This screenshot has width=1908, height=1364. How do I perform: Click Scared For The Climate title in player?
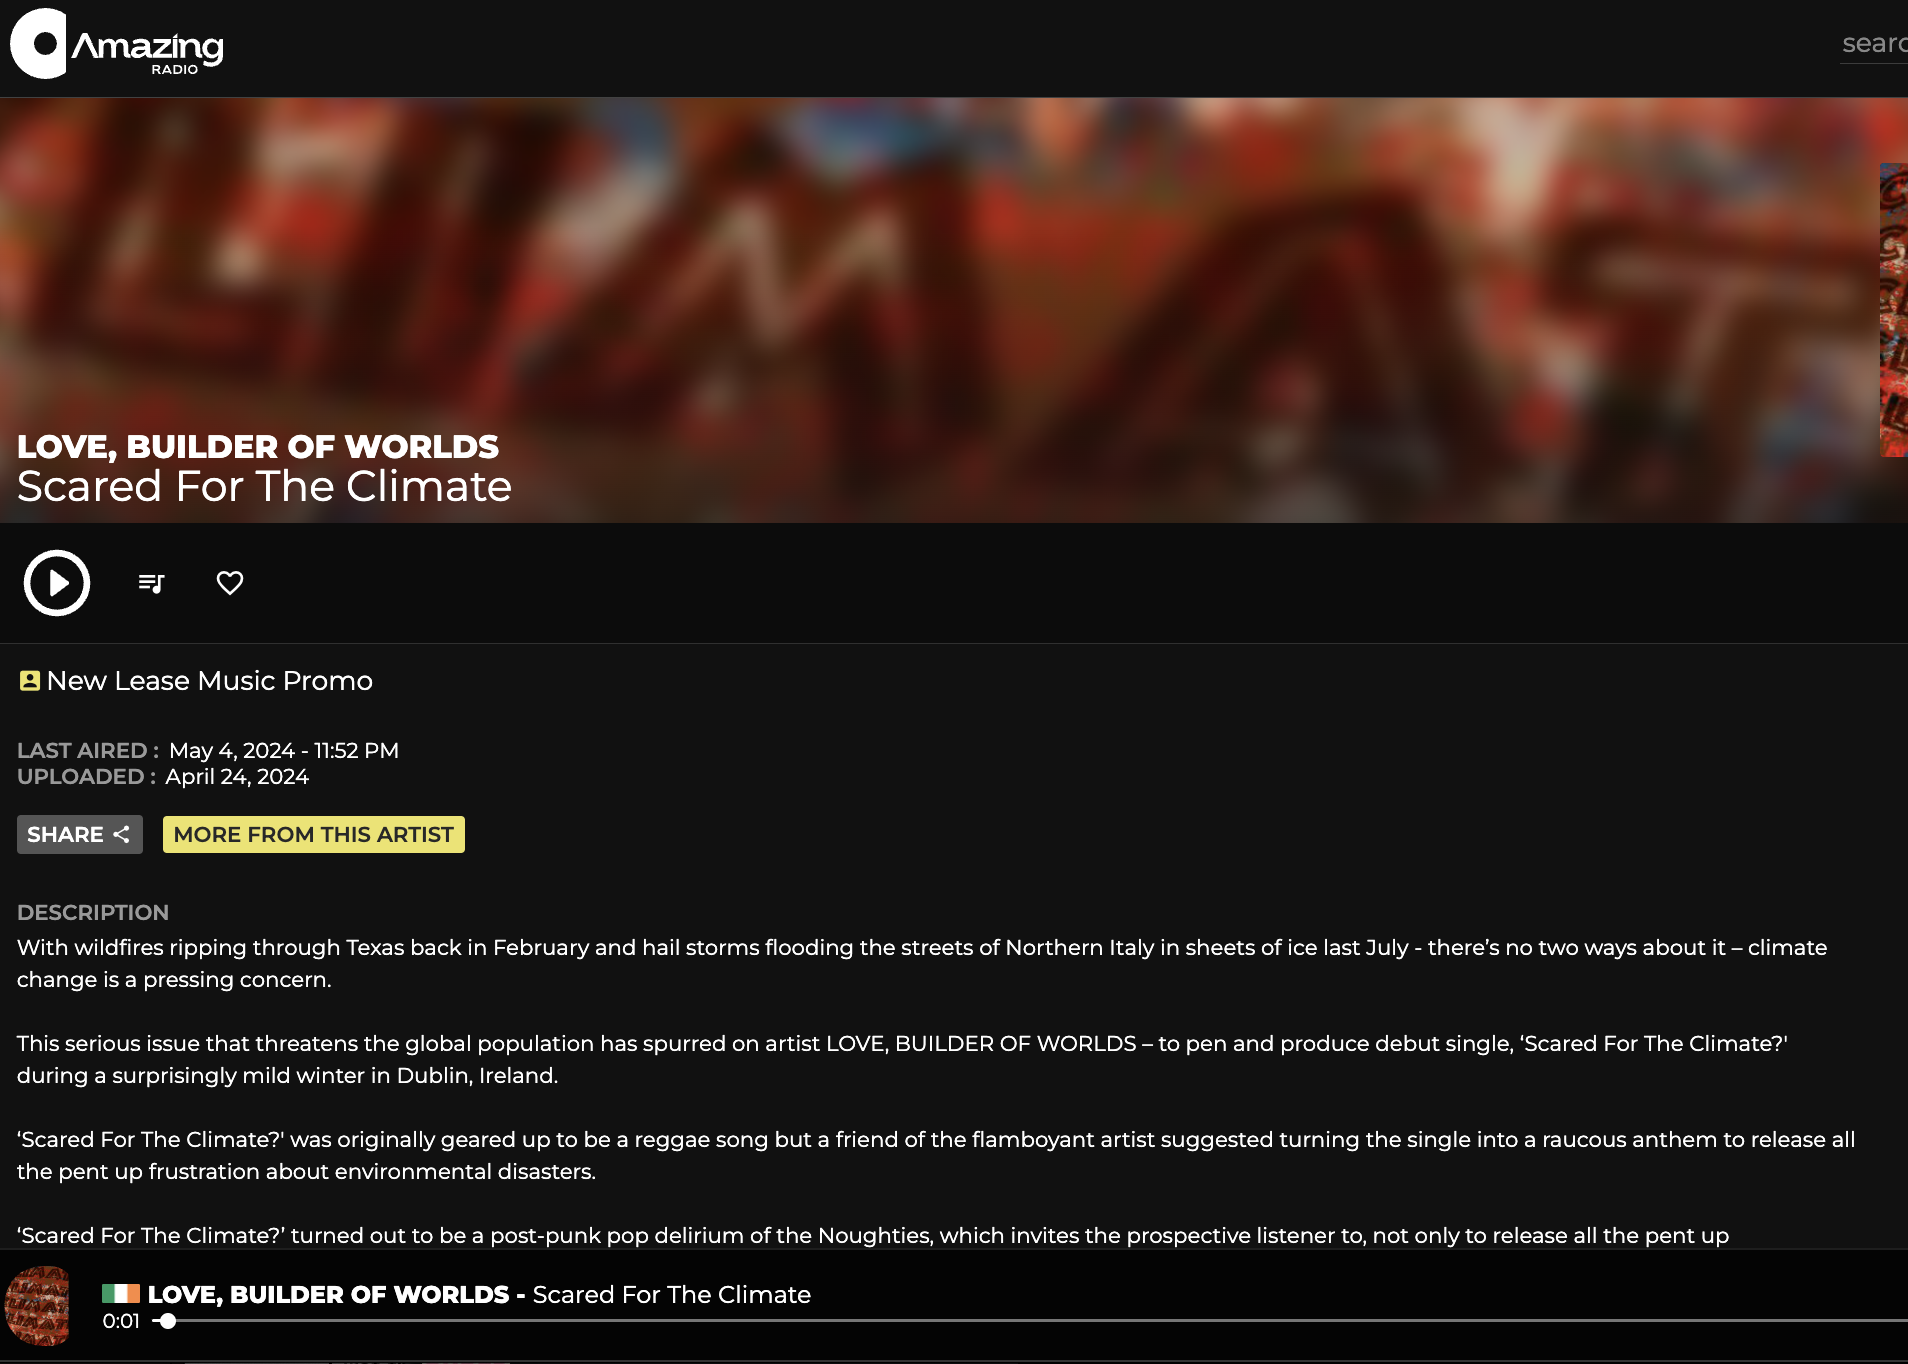tap(671, 1294)
